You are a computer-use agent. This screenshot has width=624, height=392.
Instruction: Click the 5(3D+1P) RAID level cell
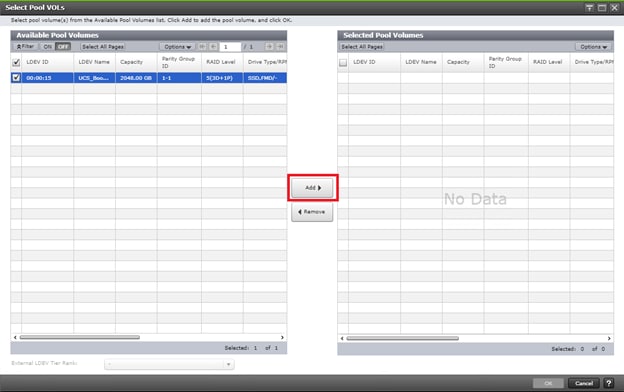point(222,78)
